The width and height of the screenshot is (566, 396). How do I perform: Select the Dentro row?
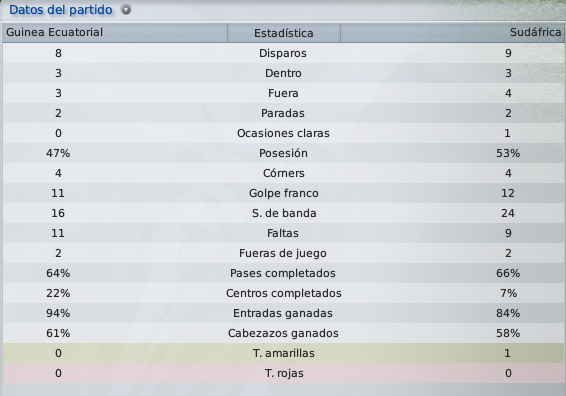point(283,73)
